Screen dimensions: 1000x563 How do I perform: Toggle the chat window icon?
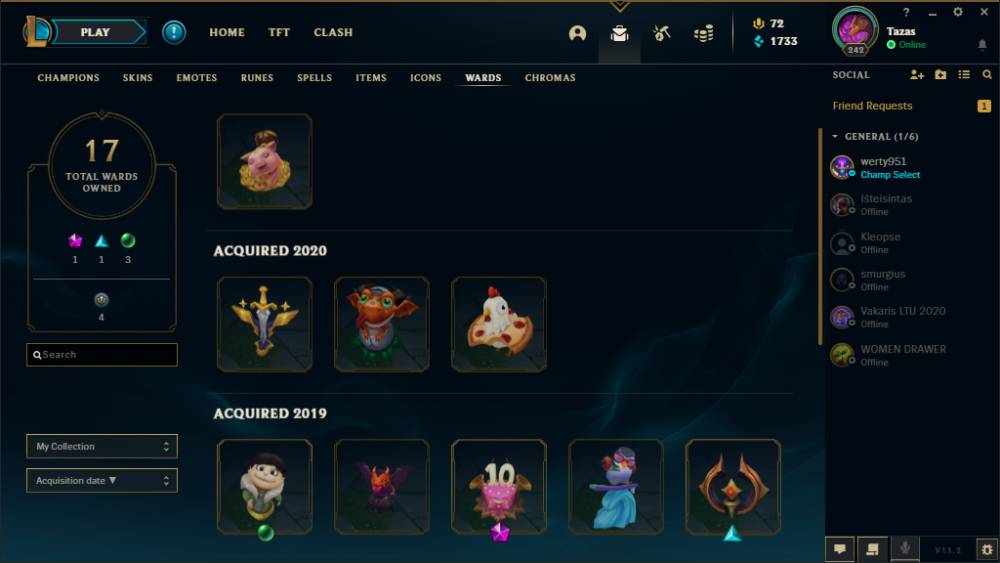(840, 549)
